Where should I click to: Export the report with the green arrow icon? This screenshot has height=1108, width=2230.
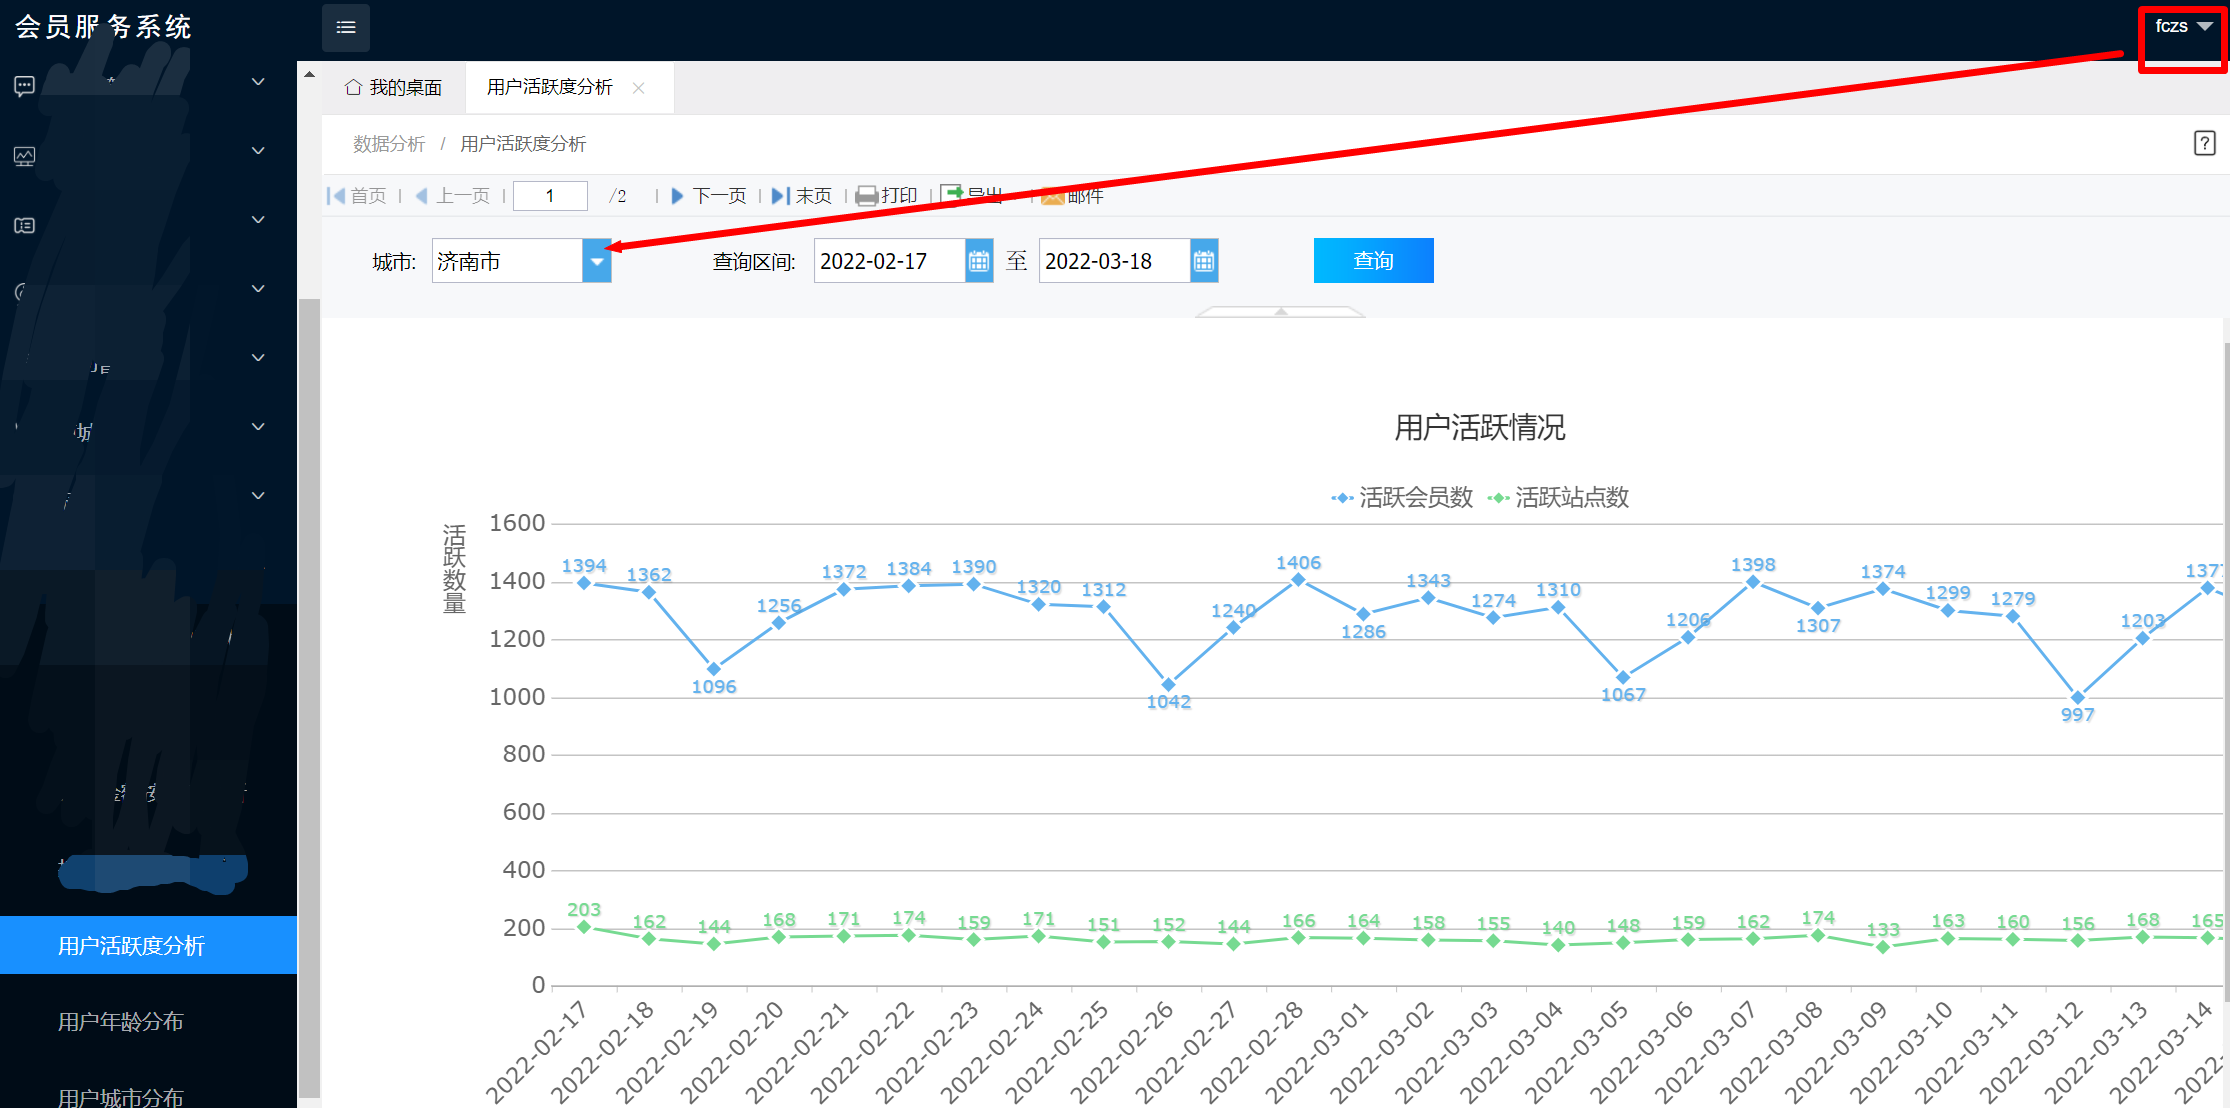(951, 194)
